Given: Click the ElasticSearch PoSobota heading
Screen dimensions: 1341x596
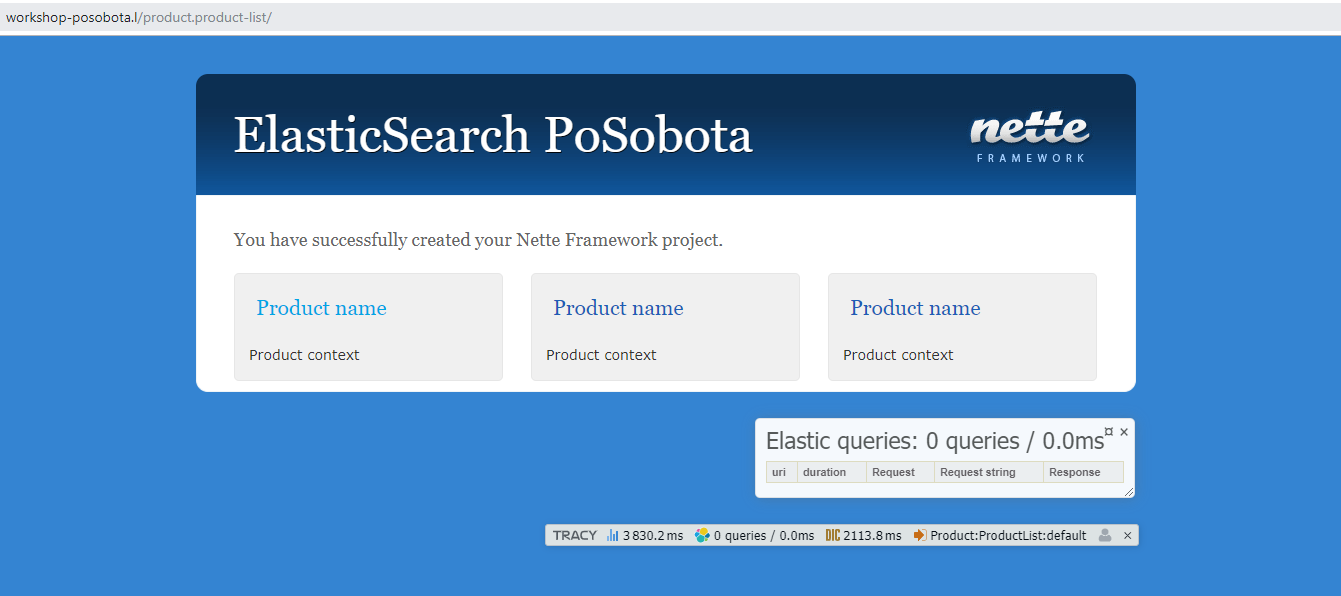Looking at the screenshot, I should click(493, 135).
